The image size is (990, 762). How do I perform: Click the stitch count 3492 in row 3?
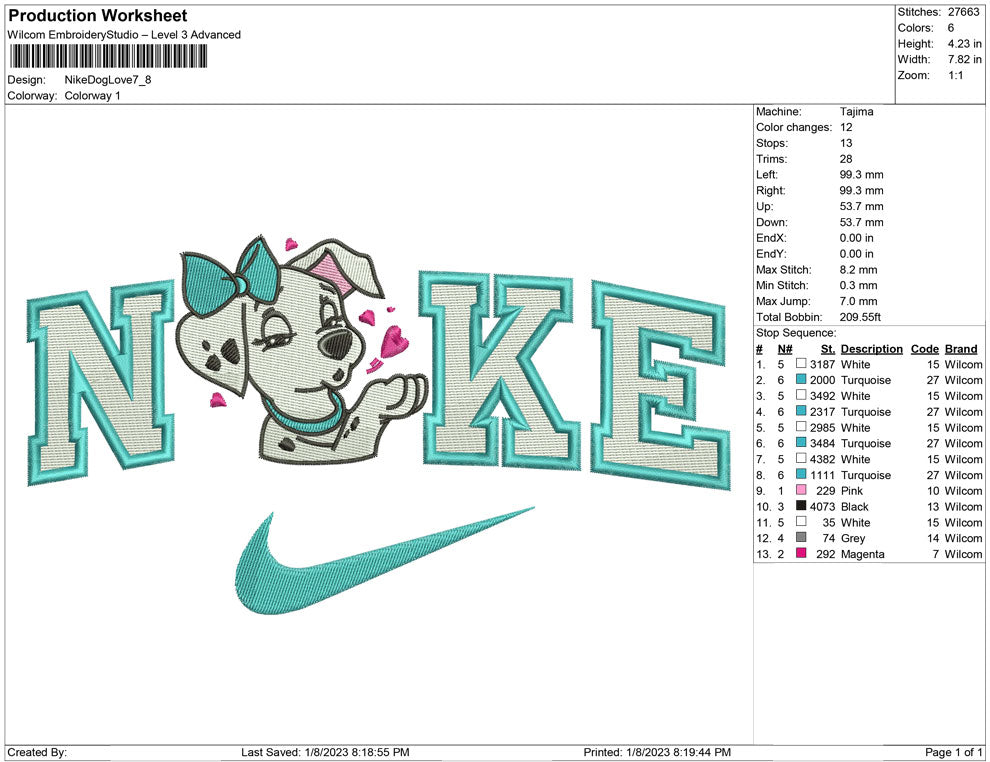(822, 395)
